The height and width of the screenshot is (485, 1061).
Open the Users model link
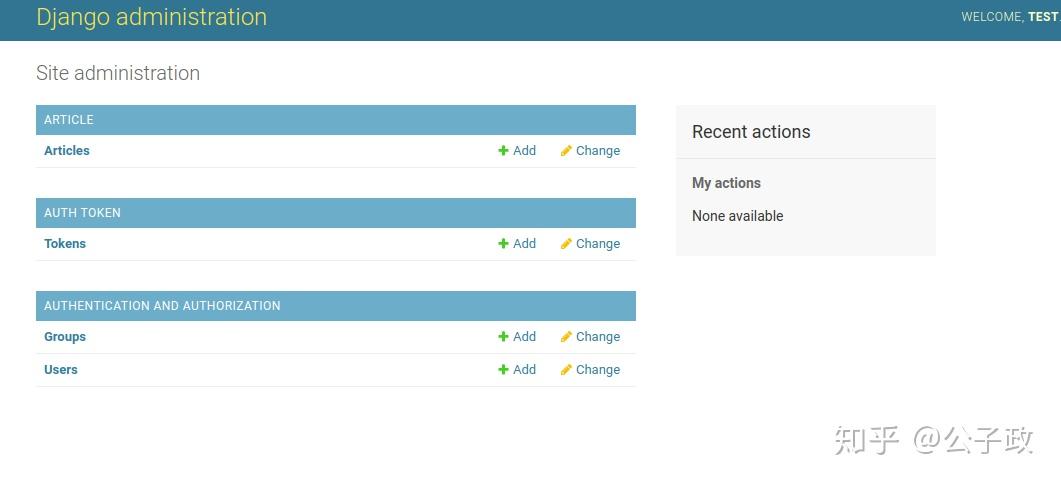tap(61, 370)
